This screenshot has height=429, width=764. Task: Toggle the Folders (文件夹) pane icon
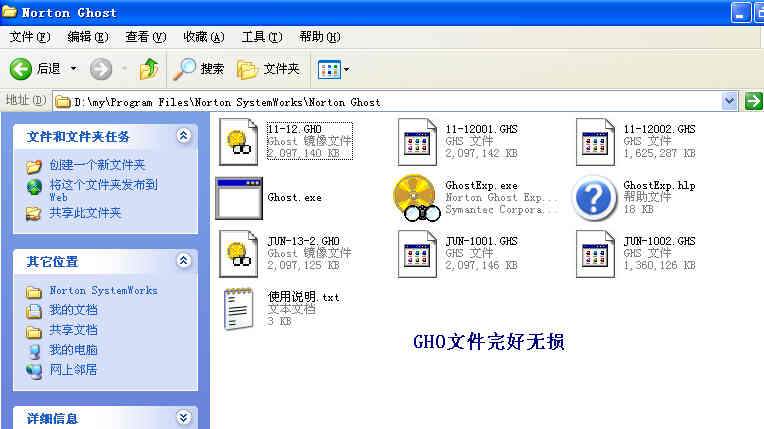pos(248,69)
